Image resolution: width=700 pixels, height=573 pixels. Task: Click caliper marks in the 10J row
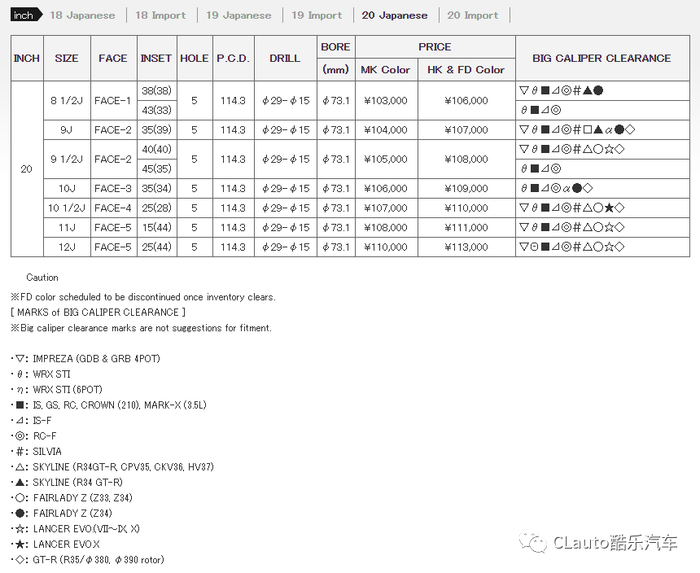(557, 188)
